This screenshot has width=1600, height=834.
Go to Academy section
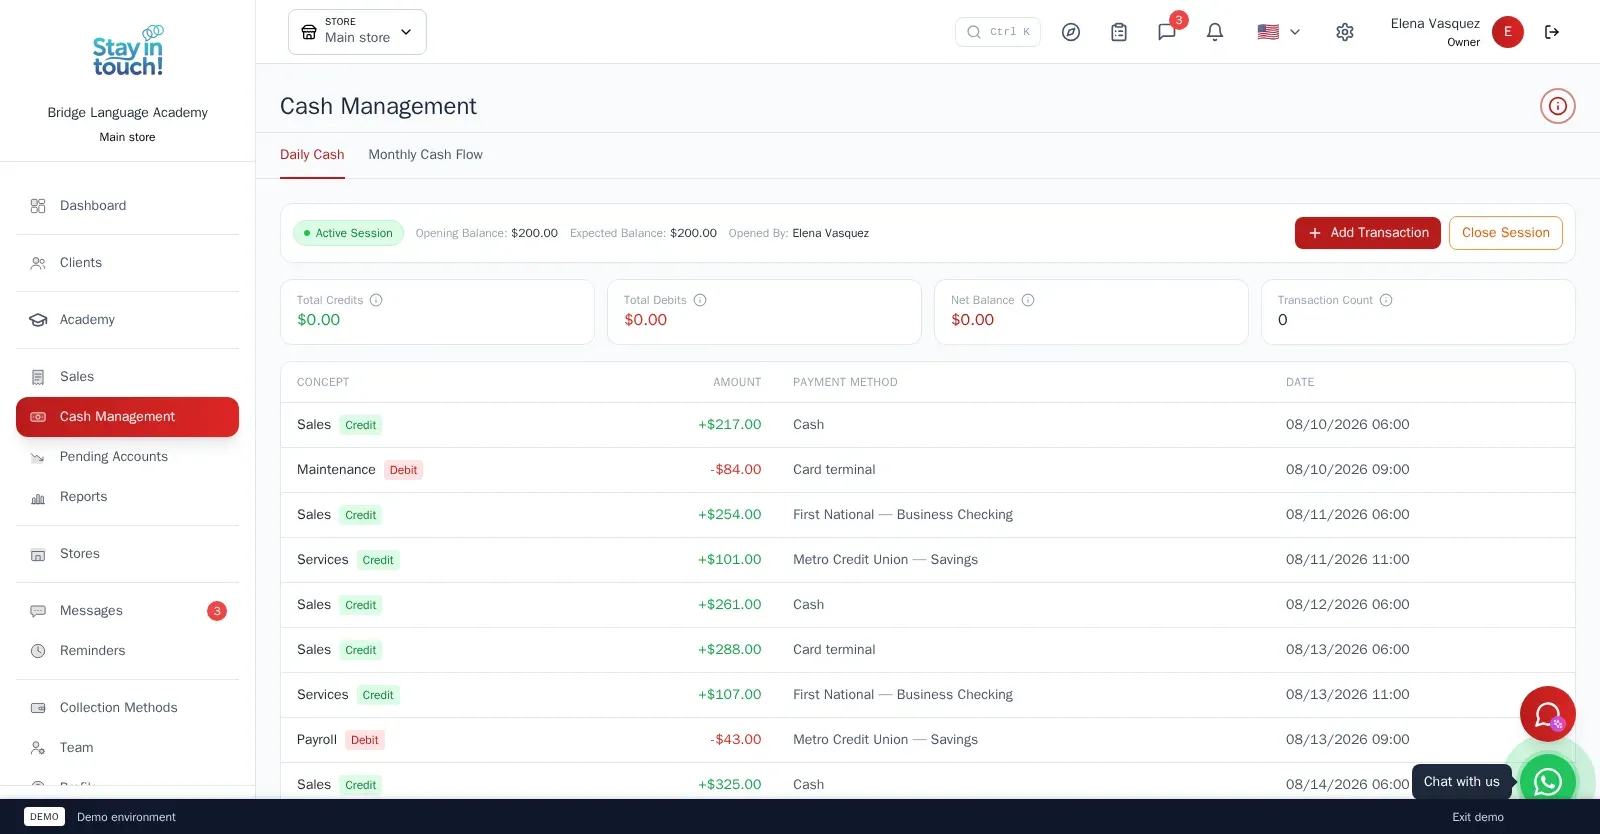tap(128, 320)
